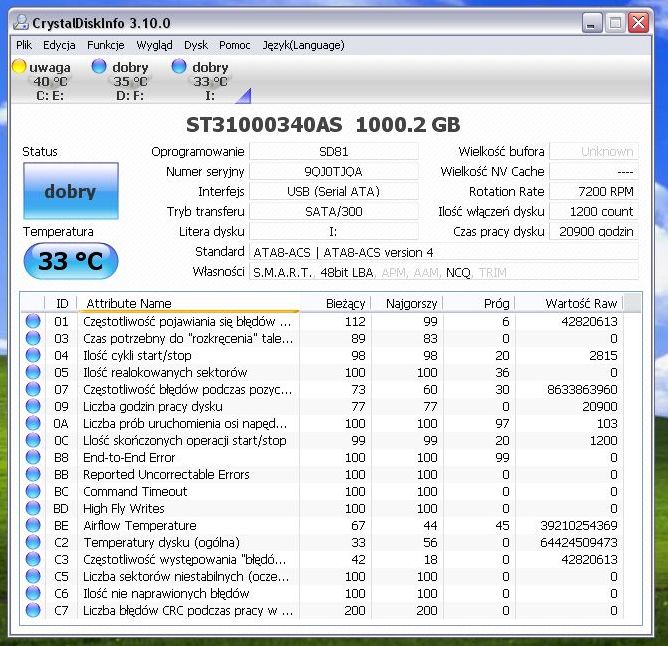Click the blue status icon for Command Timeout

click(x=33, y=491)
